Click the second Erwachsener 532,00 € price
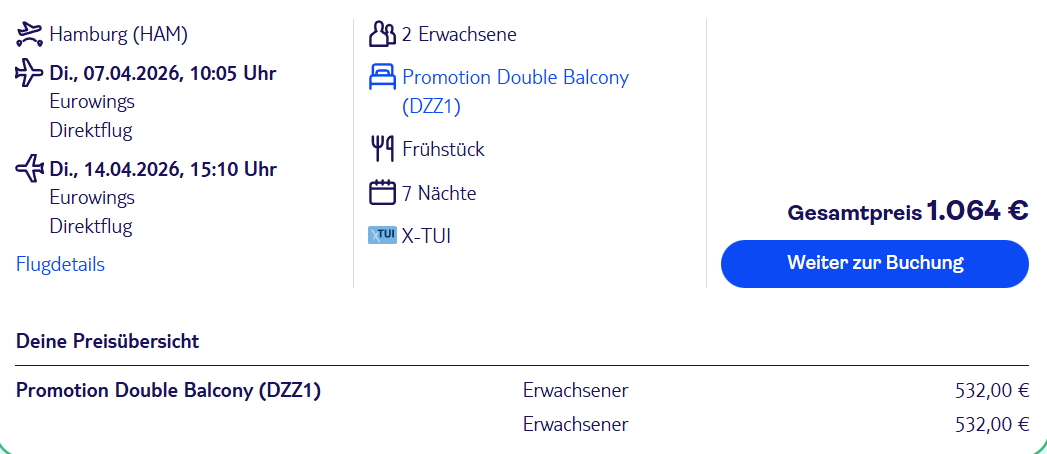Screen dimensions: 1047x454 coord(991,424)
